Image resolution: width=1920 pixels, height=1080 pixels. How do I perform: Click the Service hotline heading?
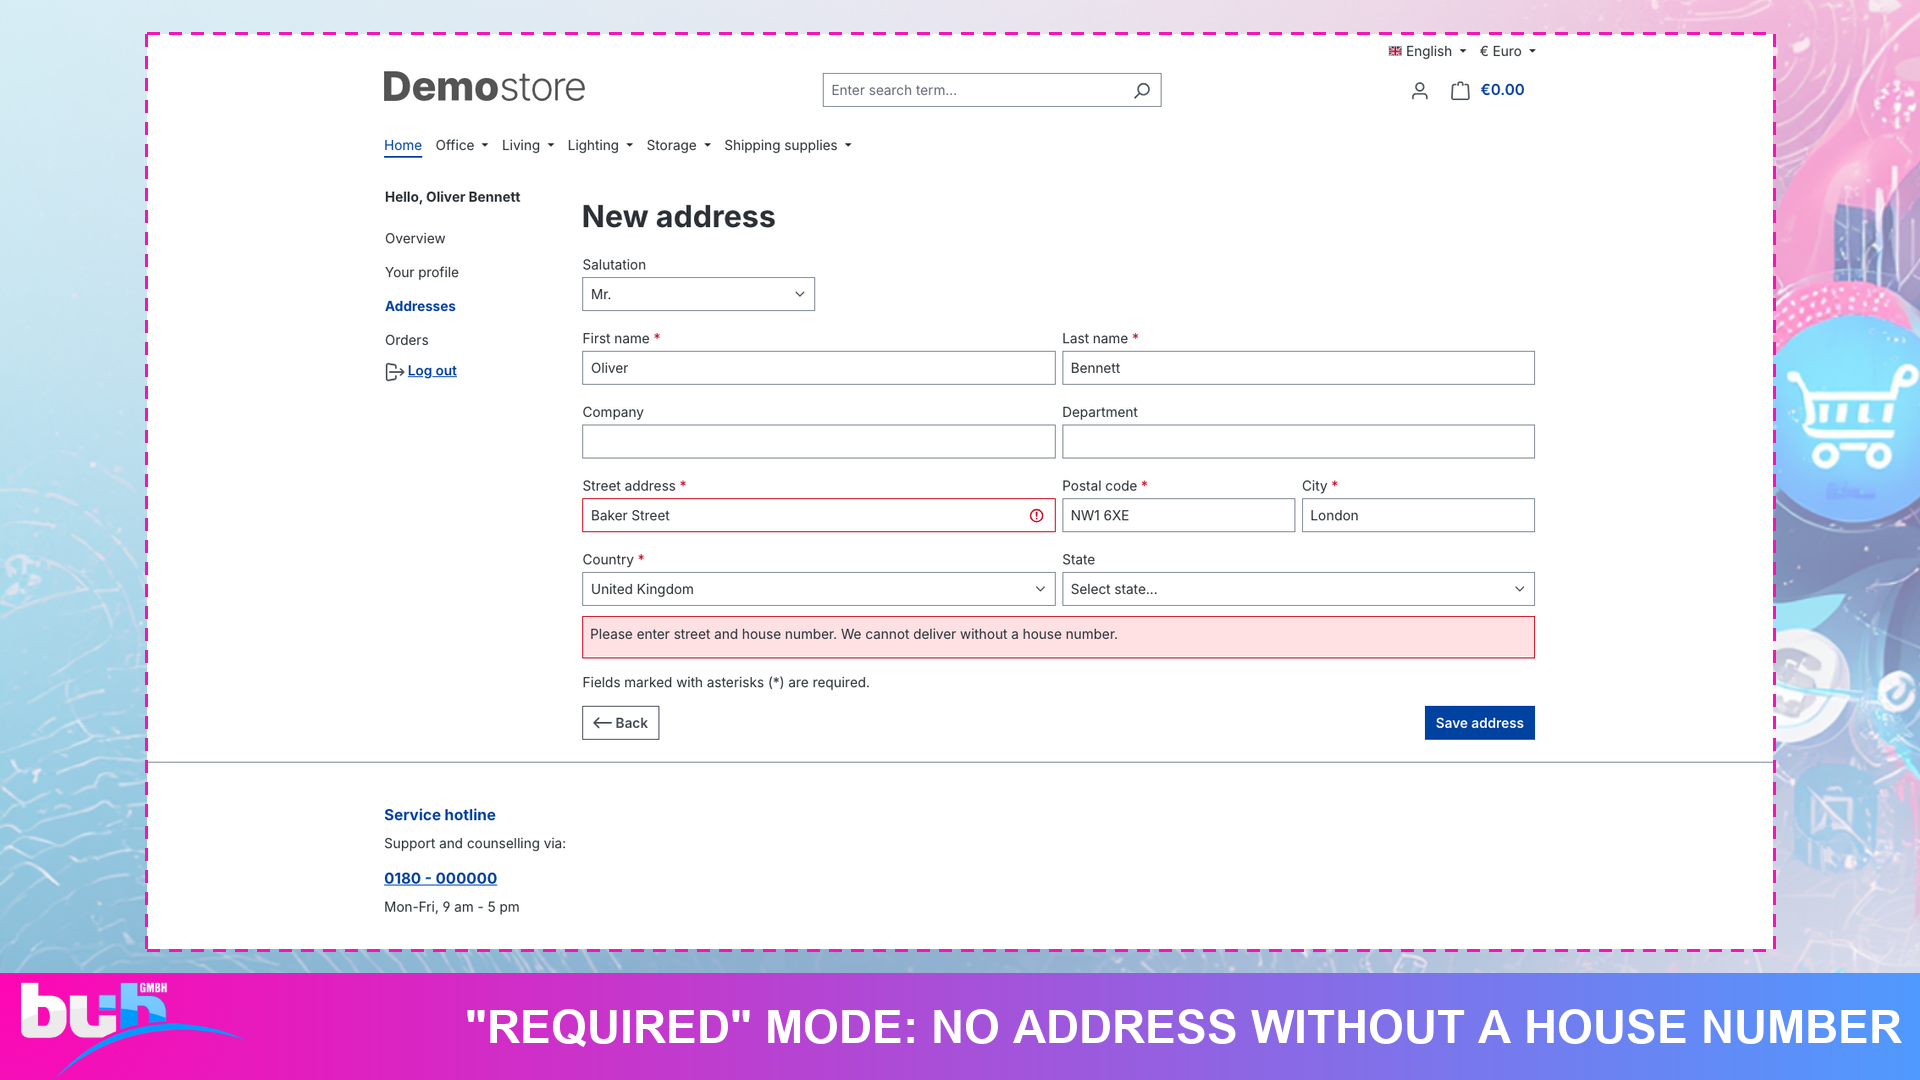point(439,815)
